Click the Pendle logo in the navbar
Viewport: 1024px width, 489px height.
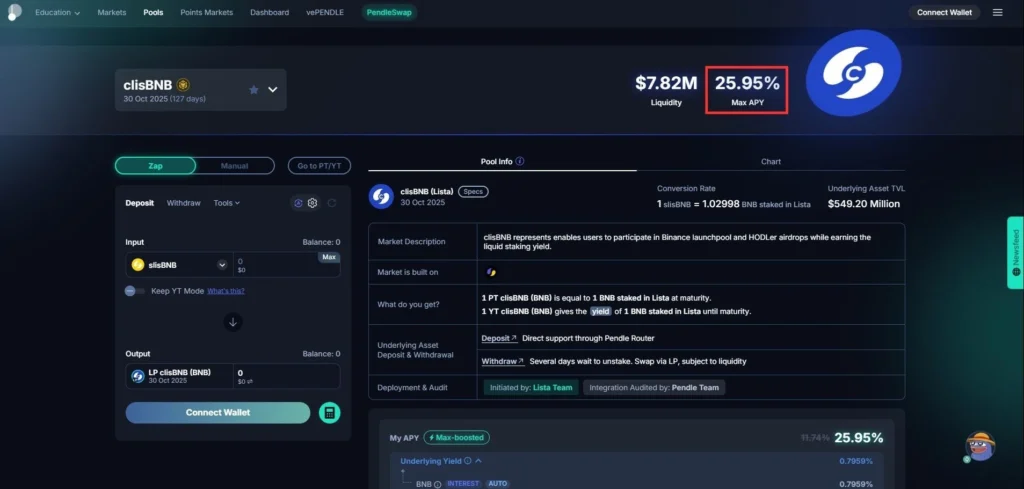point(14,12)
